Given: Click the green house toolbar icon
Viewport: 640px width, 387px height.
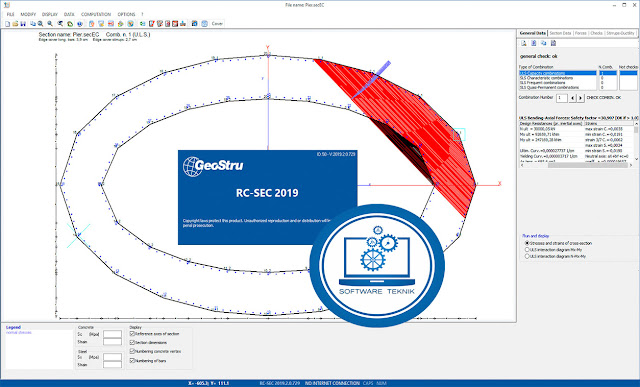Looking at the screenshot, I should tap(70, 24).
